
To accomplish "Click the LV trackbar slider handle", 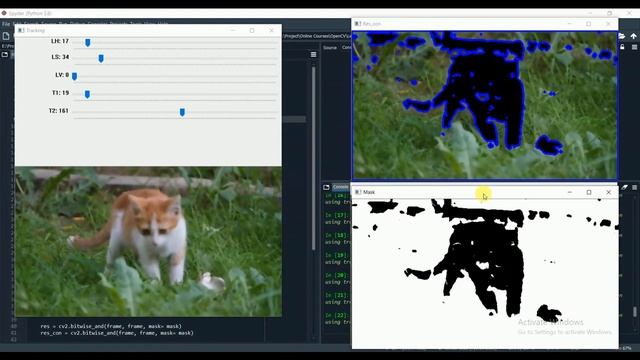I will (x=74, y=76).
